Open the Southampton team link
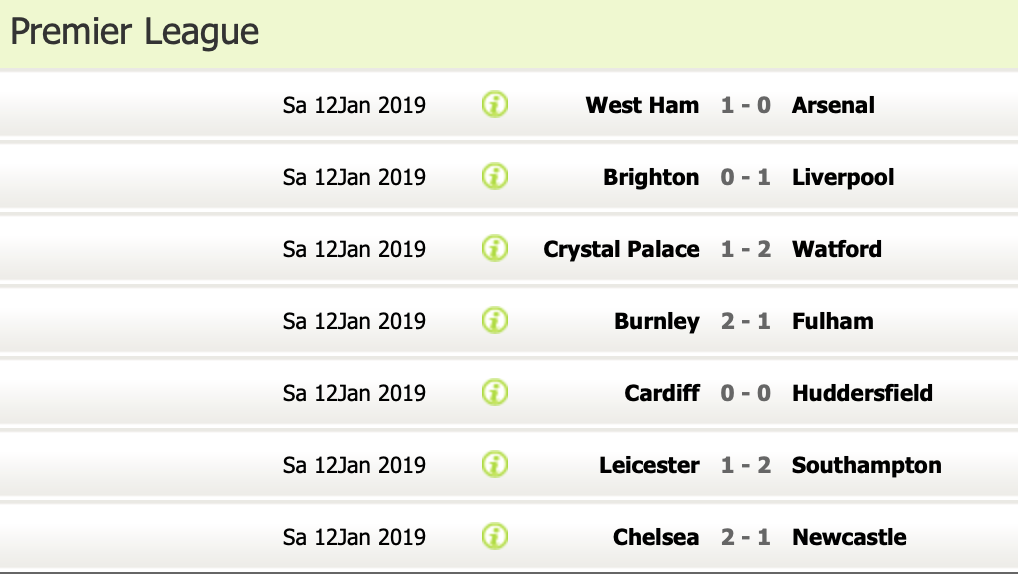The image size is (1018, 574). tap(866, 465)
